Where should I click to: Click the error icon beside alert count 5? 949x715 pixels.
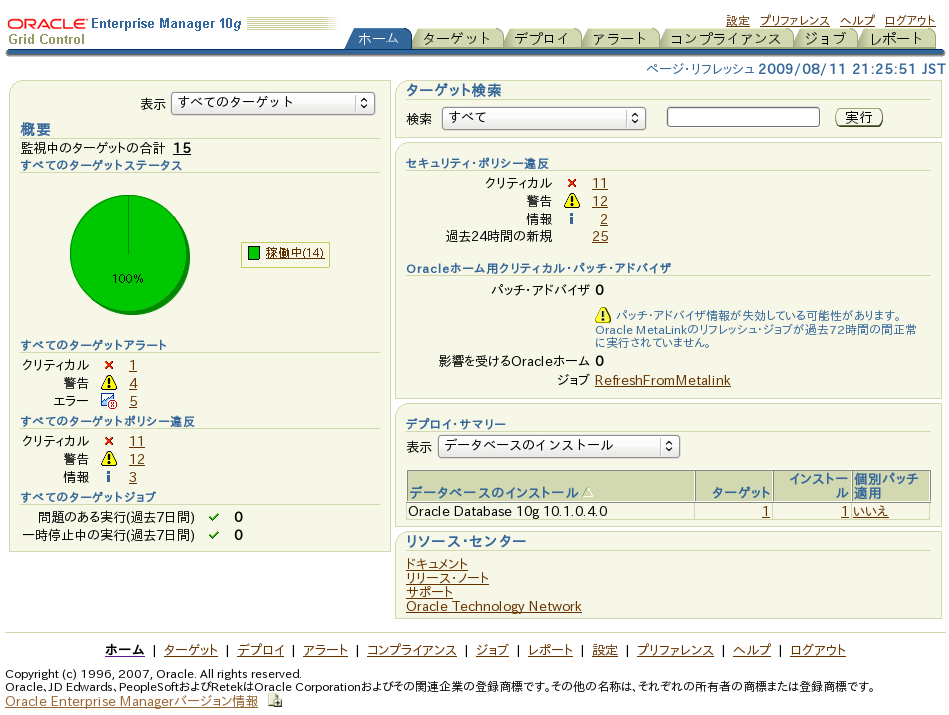109,401
